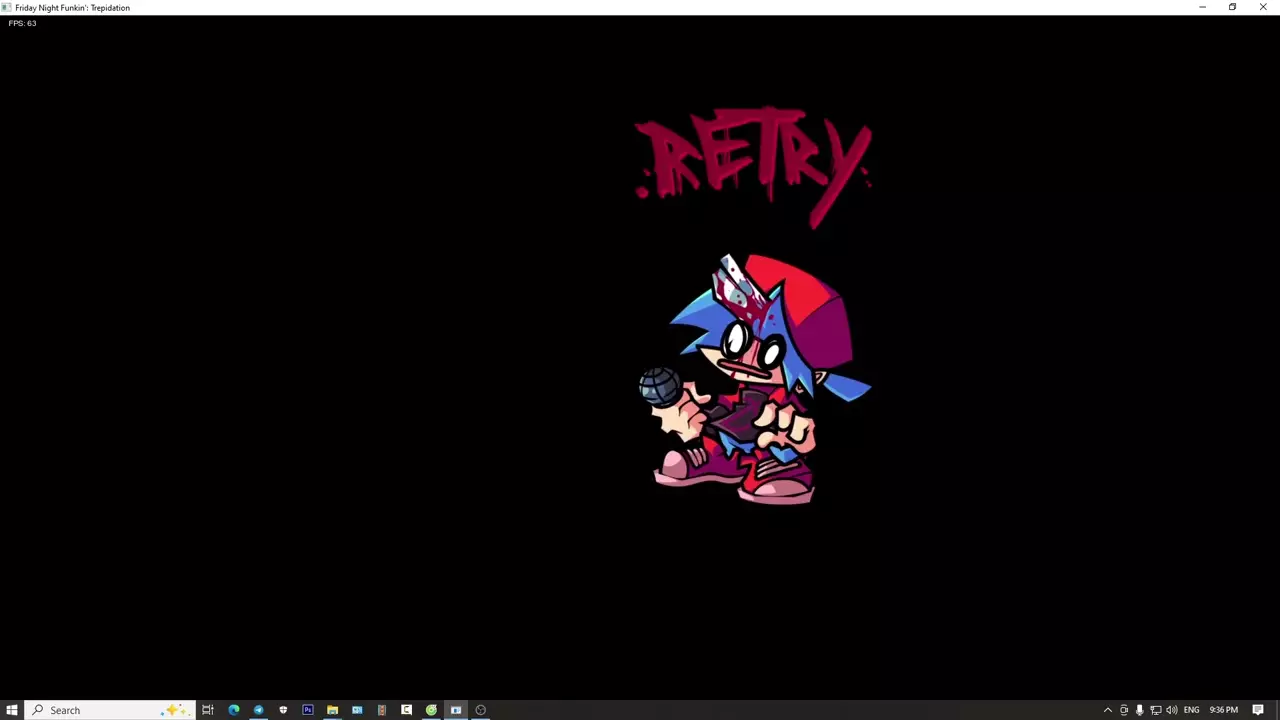Viewport: 1280px width, 720px height.
Task: Expand the hidden system tray icons
Action: 1107,710
